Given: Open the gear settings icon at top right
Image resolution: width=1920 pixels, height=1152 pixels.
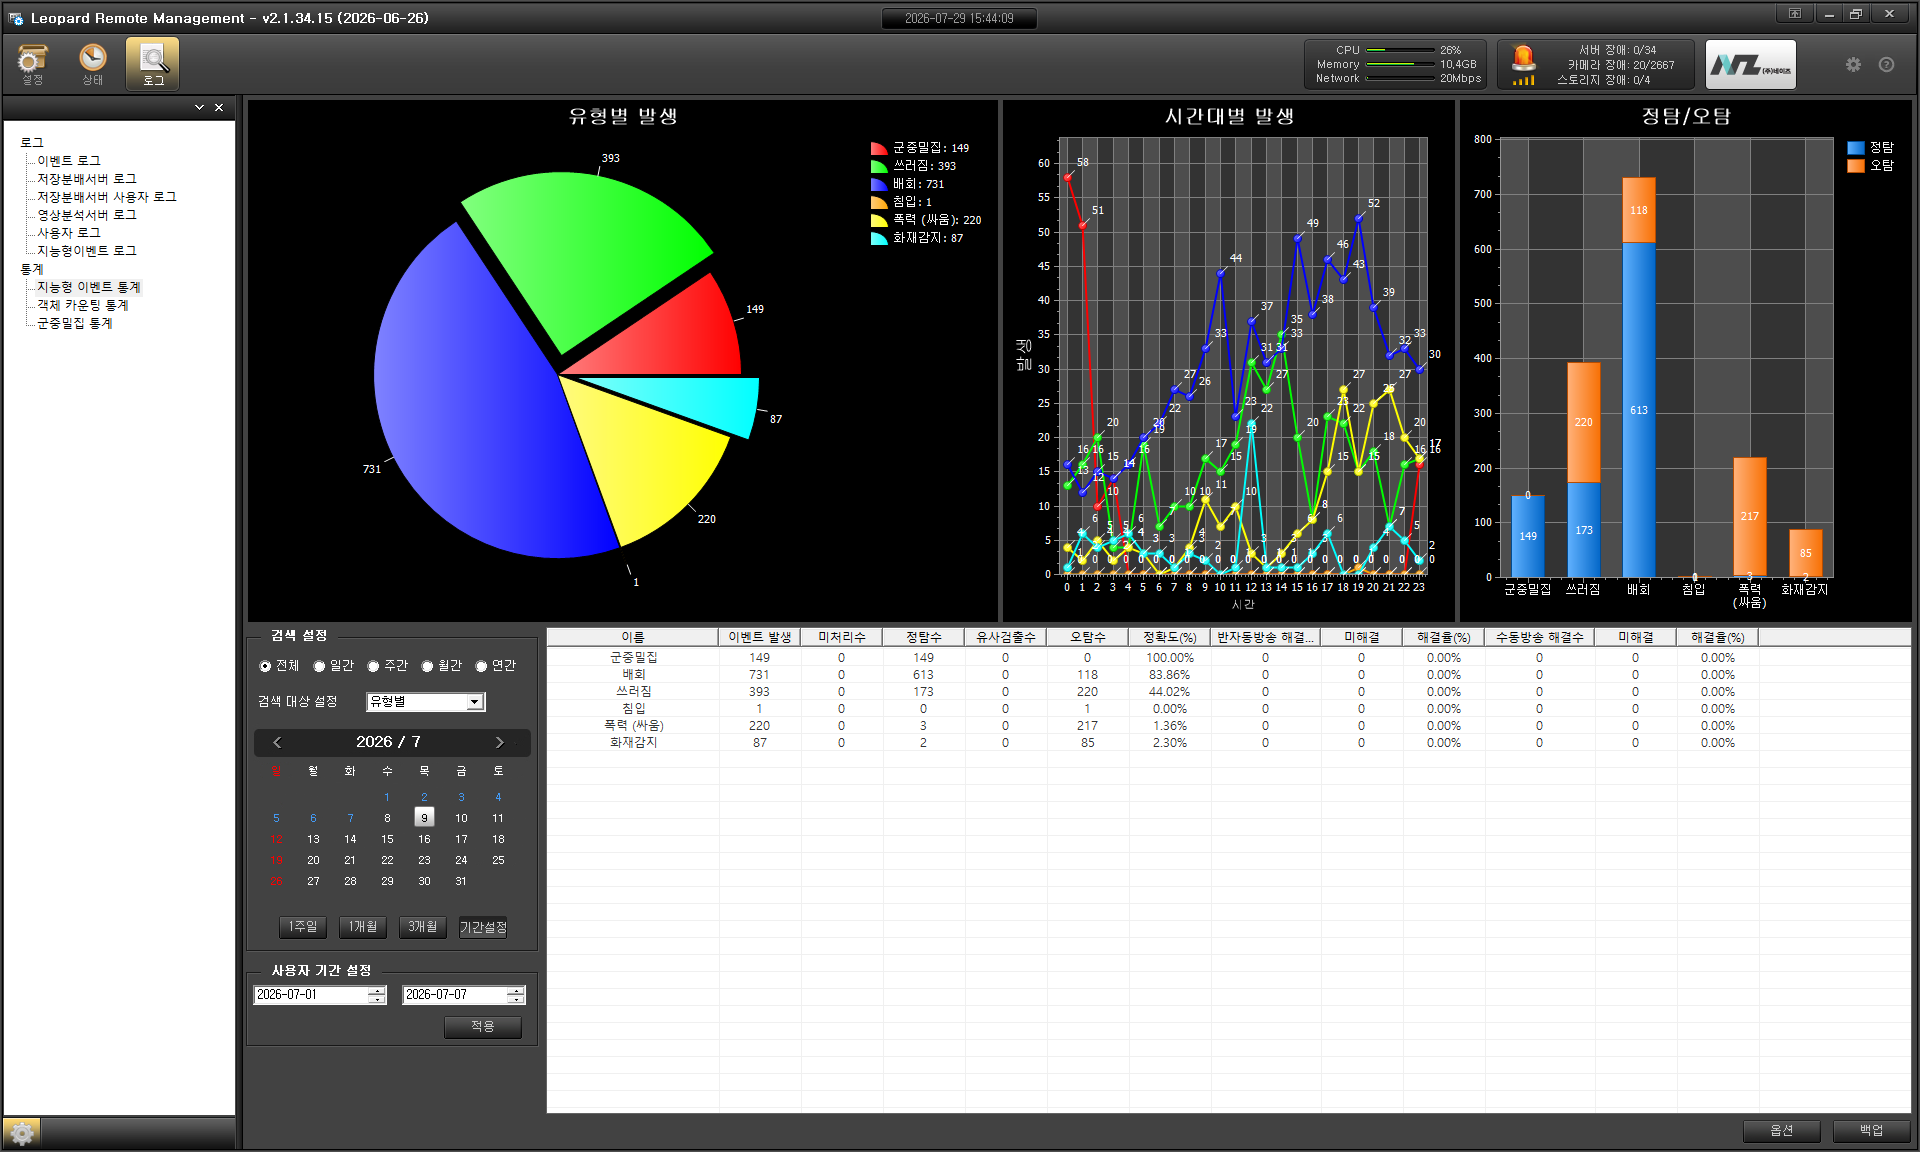Looking at the screenshot, I should click(x=1853, y=65).
